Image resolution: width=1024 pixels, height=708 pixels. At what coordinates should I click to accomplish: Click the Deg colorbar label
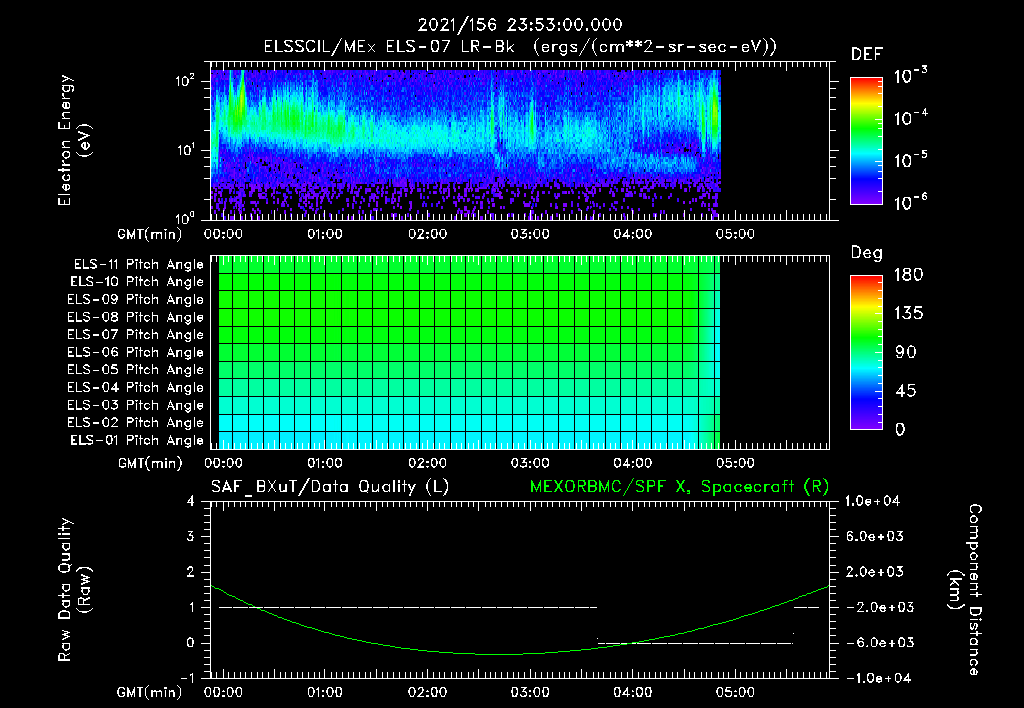[x=867, y=253]
